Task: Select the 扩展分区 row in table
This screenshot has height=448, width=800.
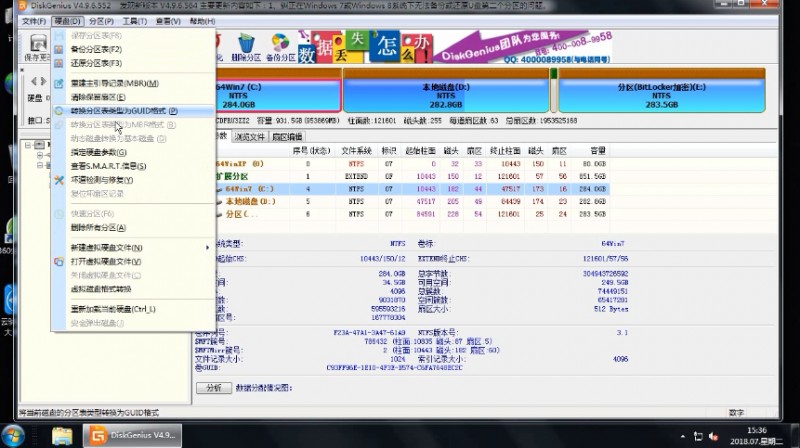Action: (411, 176)
